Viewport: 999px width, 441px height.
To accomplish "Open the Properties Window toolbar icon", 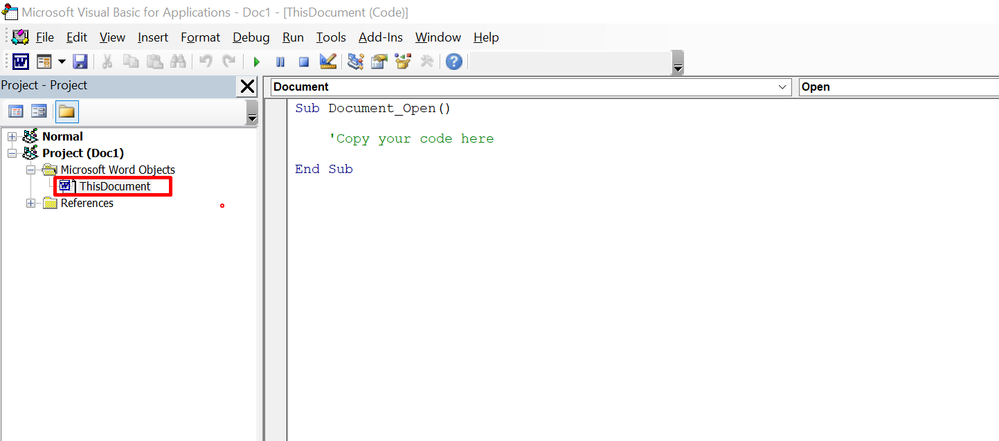I will point(379,62).
